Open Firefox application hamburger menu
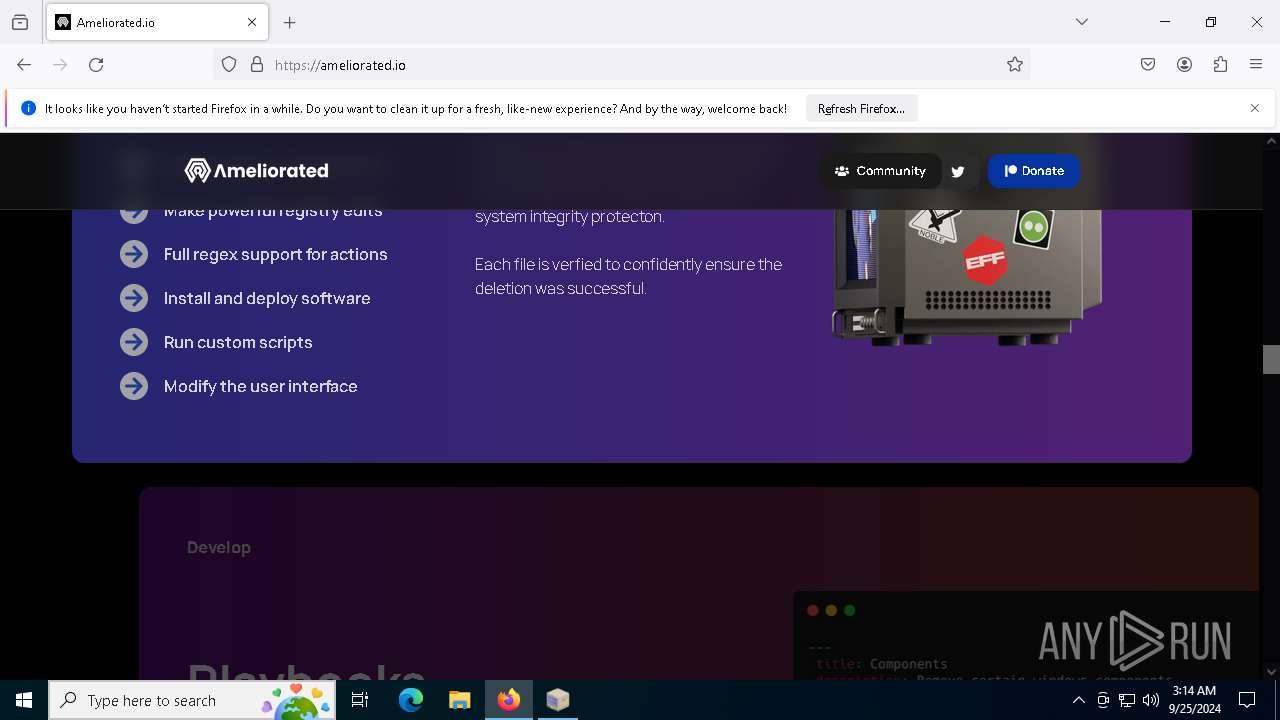 pyautogui.click(x=1256, y=65)
